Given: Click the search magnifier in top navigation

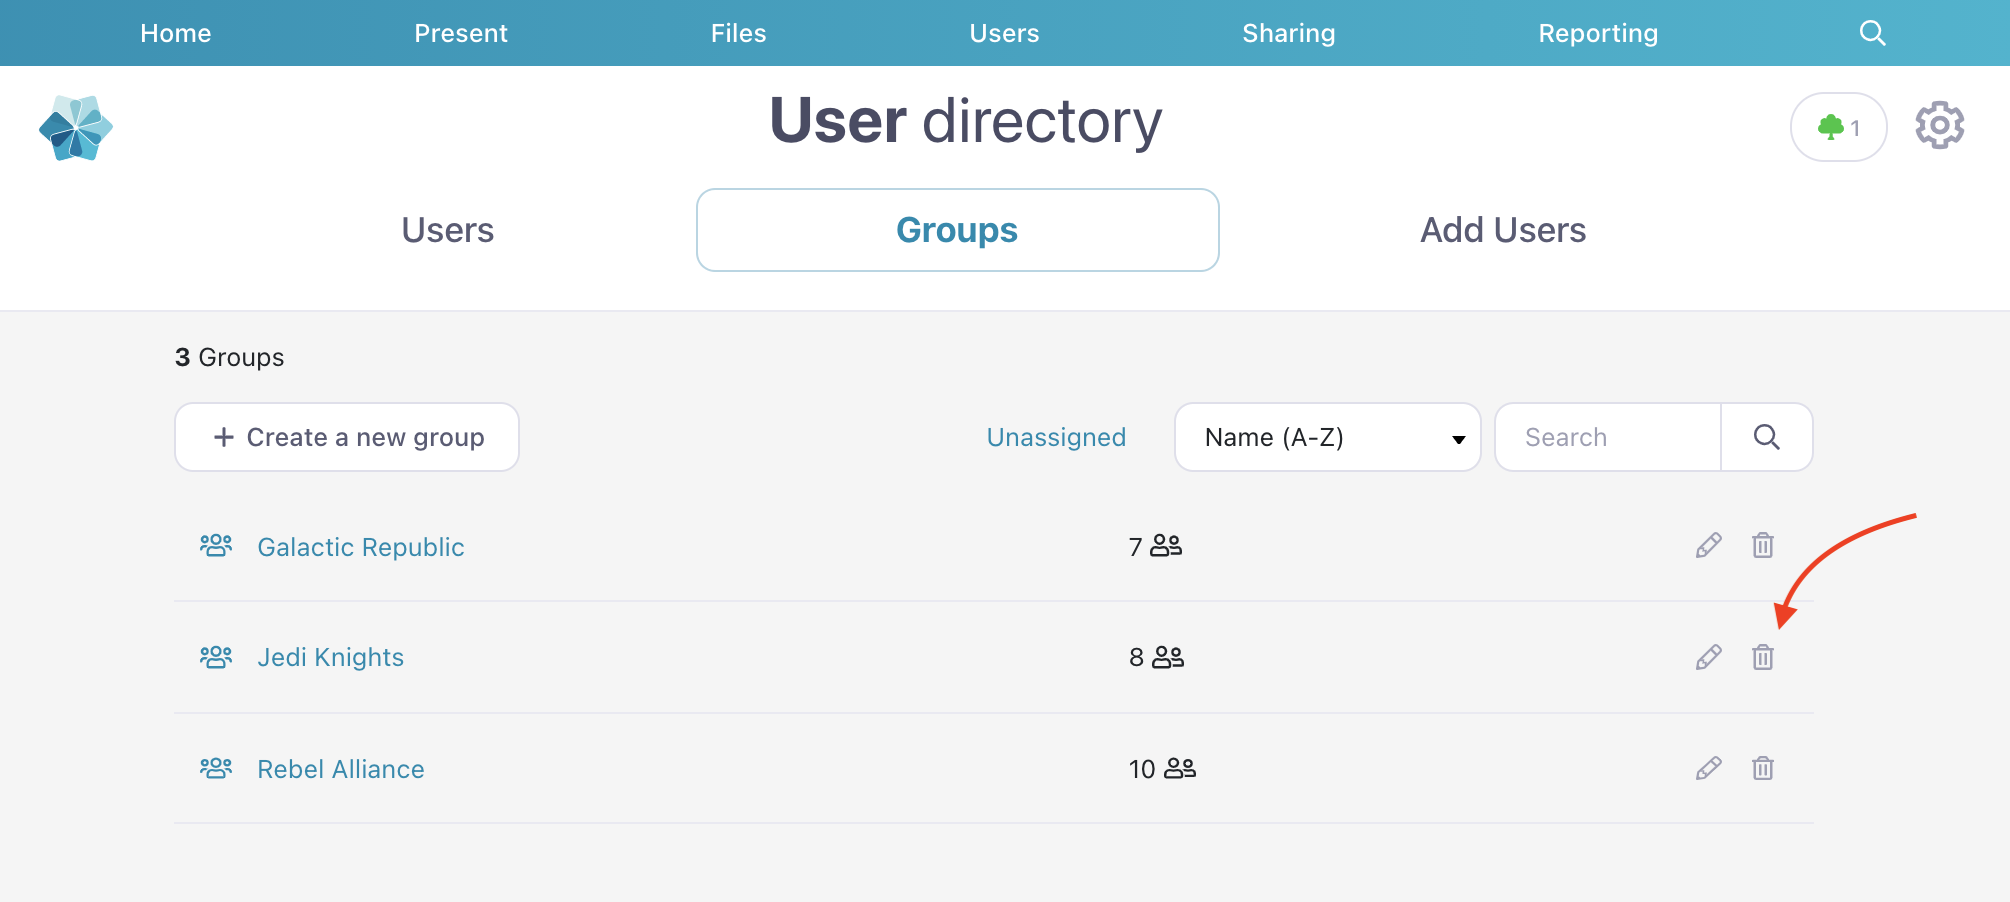Looking at the screenshot, I should coord(1872,33).
